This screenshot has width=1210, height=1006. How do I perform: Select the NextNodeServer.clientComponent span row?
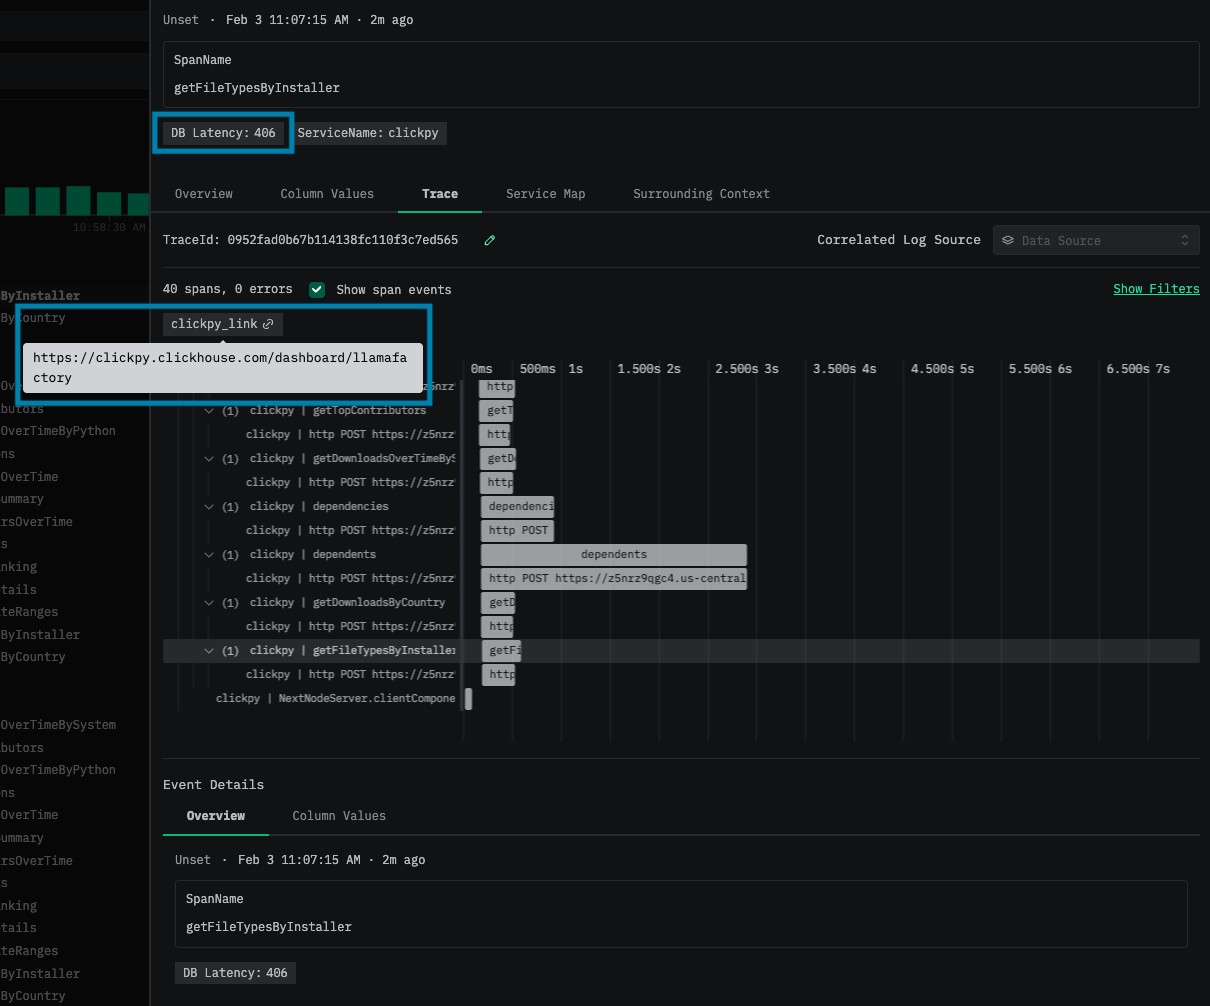coord(335,698)
